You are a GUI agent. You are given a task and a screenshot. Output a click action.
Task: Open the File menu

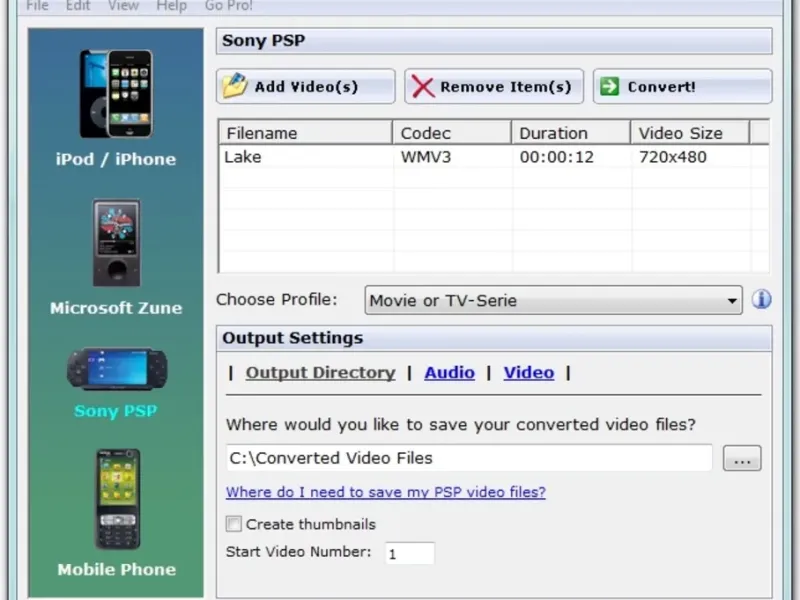[x=37, y=6]
